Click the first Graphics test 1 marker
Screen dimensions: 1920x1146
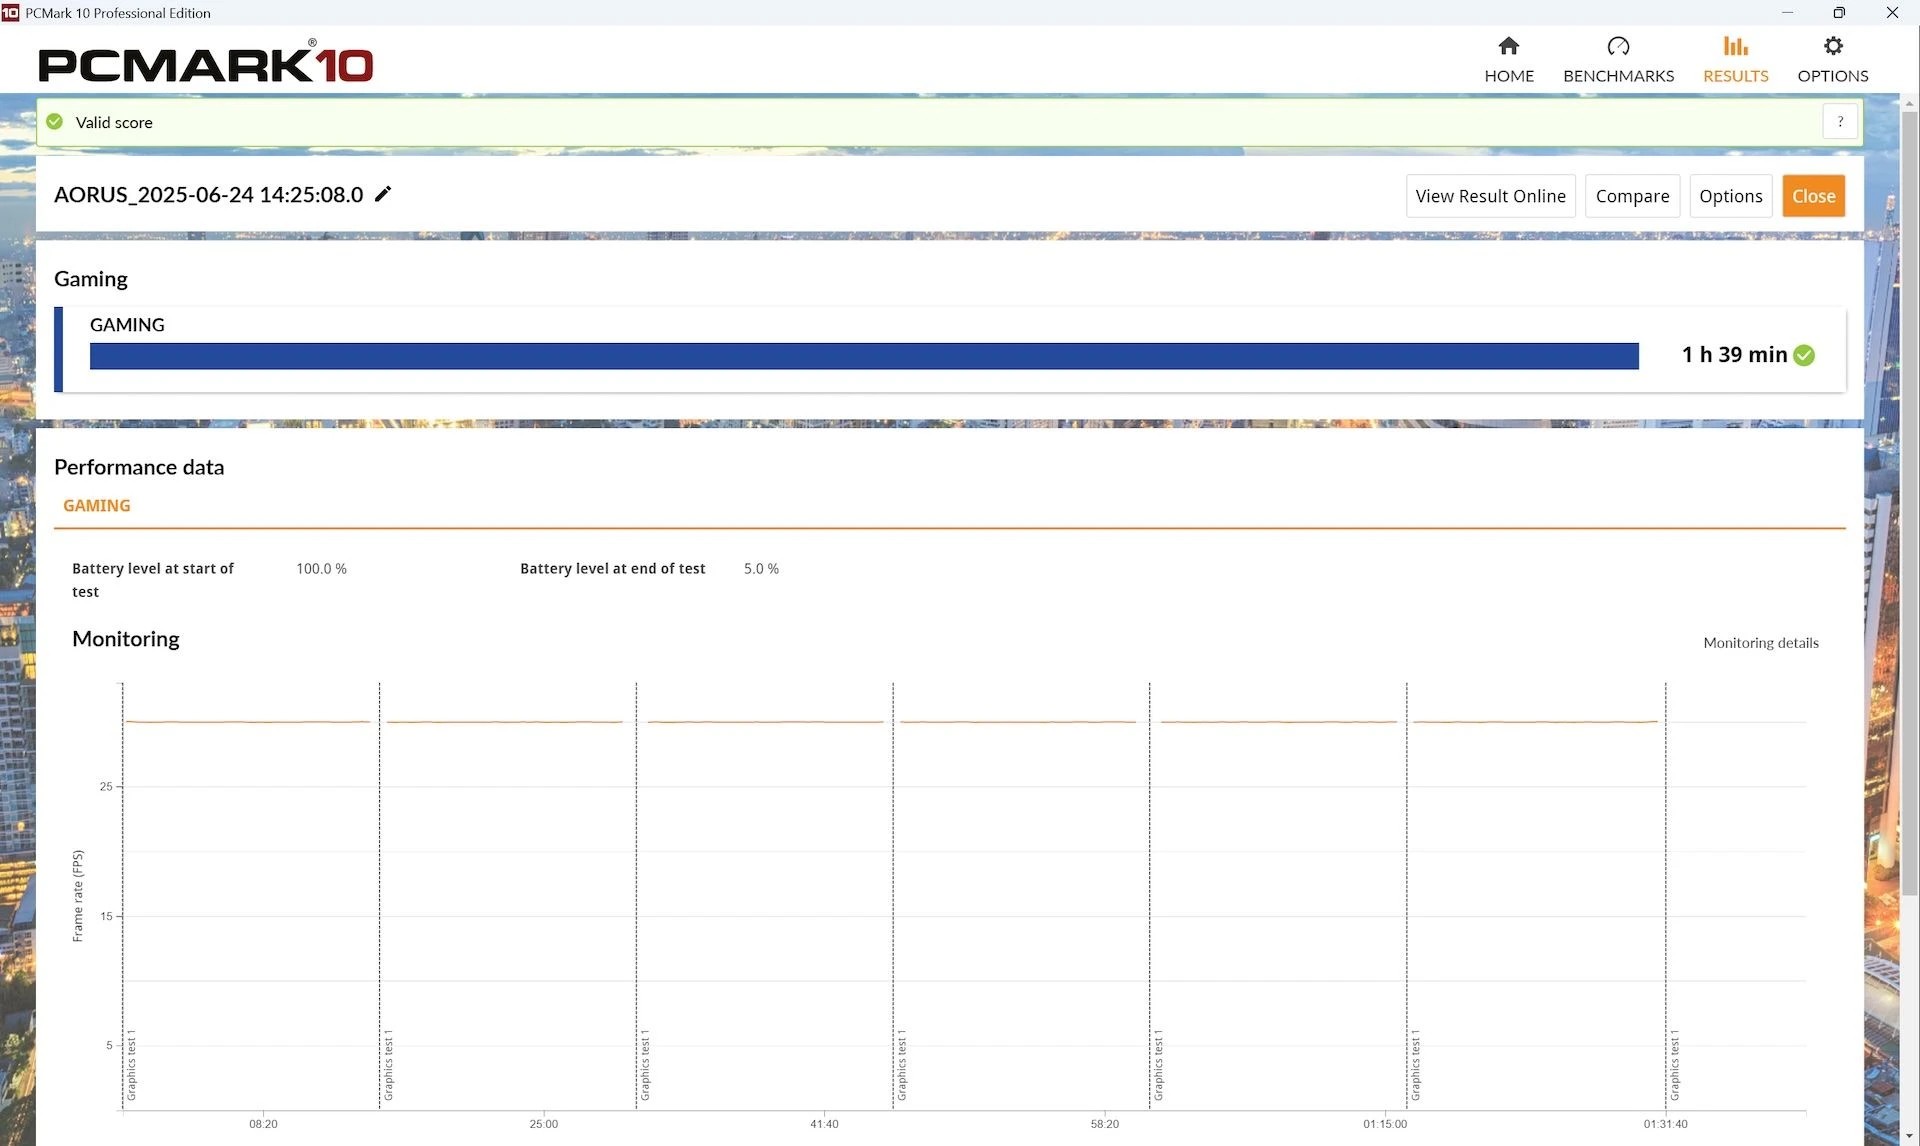pyautogui.click(x=131, y=1065)
